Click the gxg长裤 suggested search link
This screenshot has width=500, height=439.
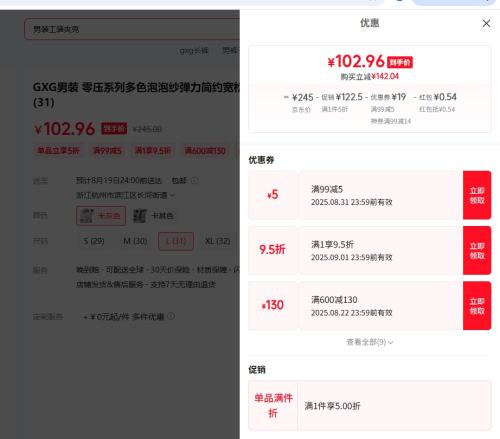pos(194,51)
